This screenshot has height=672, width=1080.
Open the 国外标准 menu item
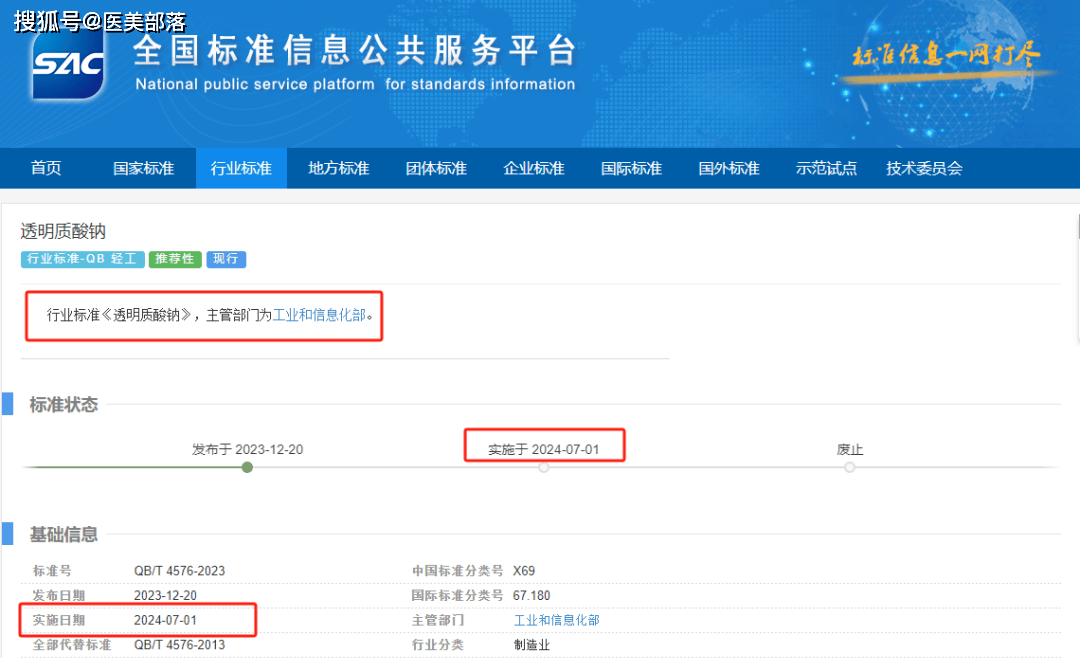(x=728, y=168)
